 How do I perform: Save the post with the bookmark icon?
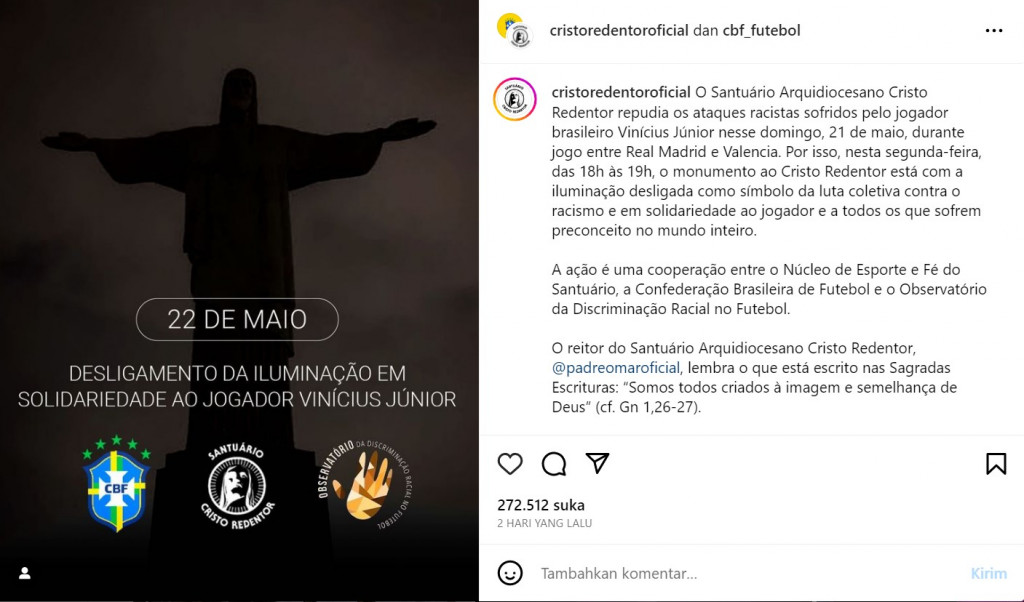click(x=996, y=464)
